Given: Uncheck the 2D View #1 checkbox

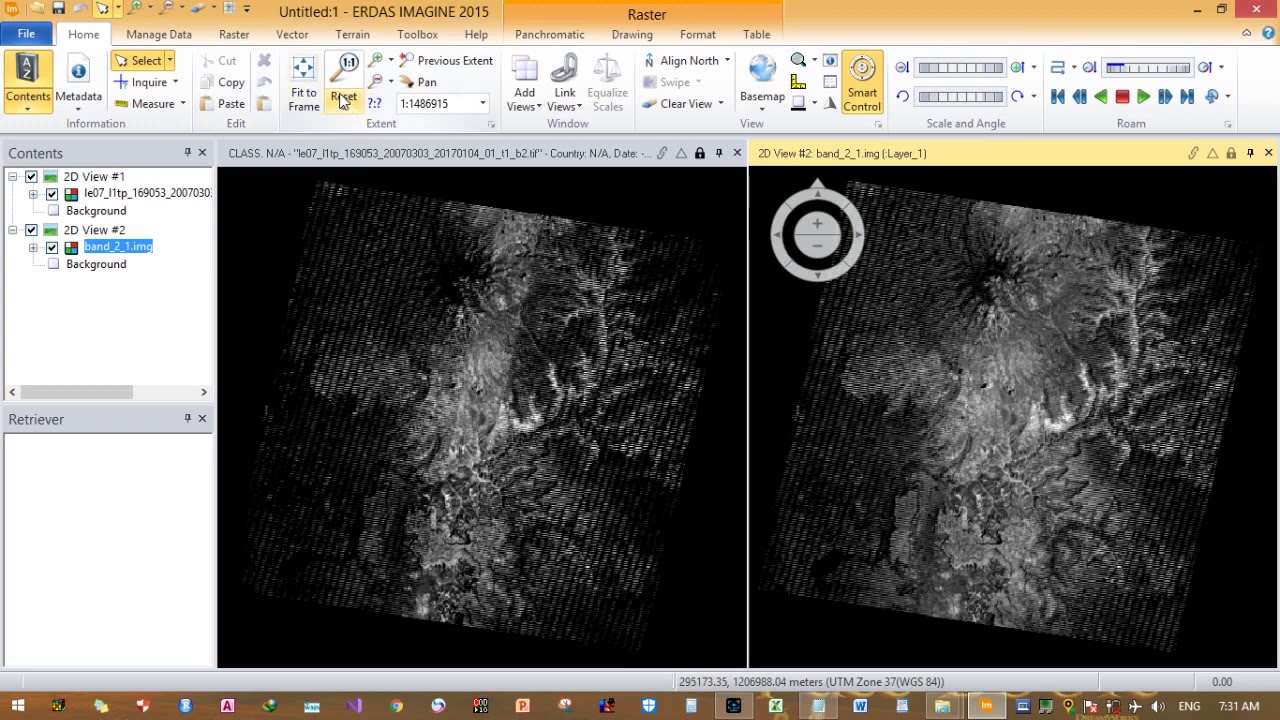Looking at the screenshot, I should coord(31,176).
